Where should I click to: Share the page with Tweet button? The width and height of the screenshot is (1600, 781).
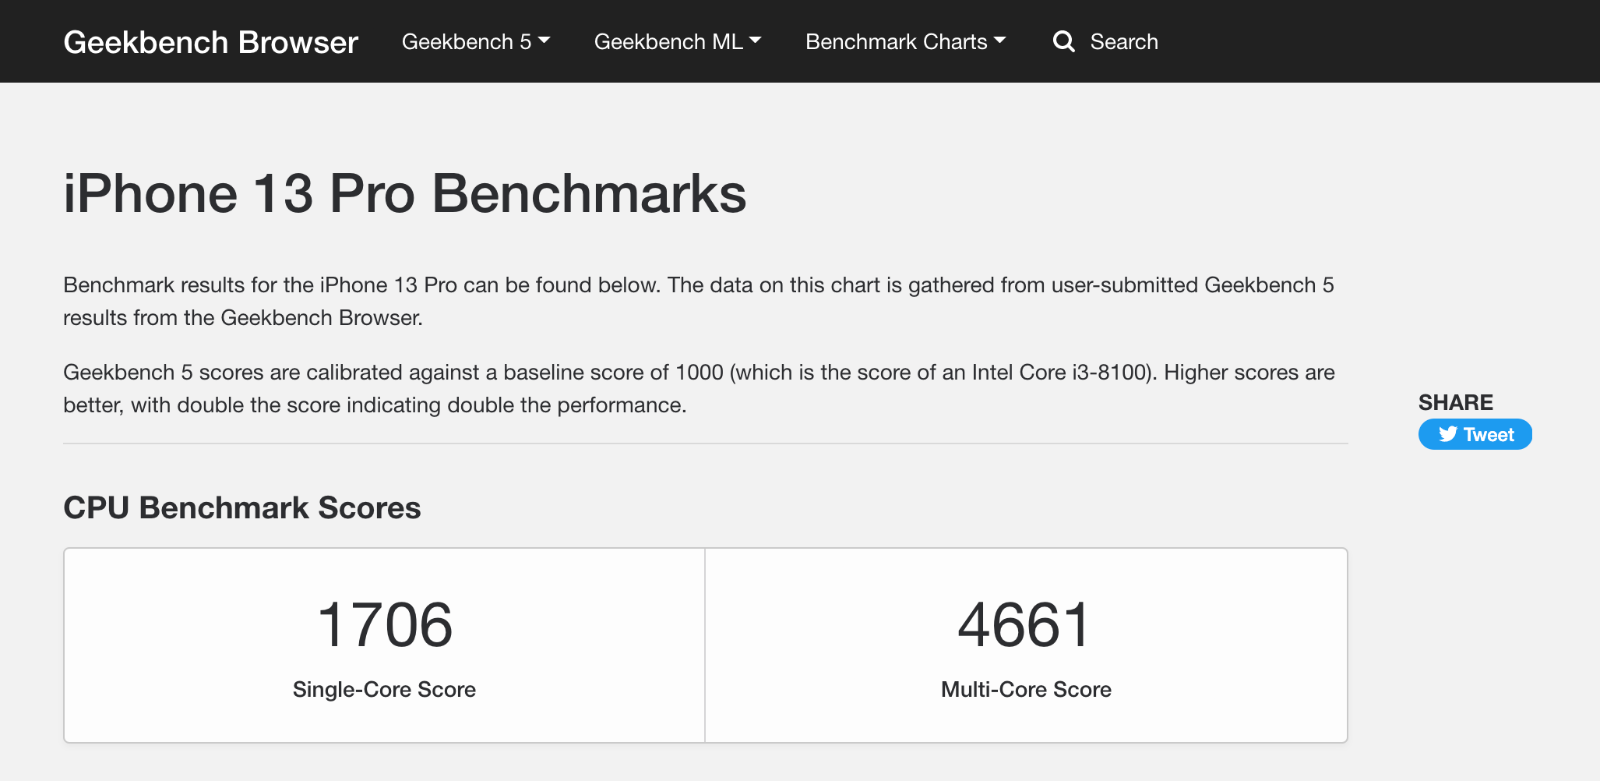(1475, 434)
